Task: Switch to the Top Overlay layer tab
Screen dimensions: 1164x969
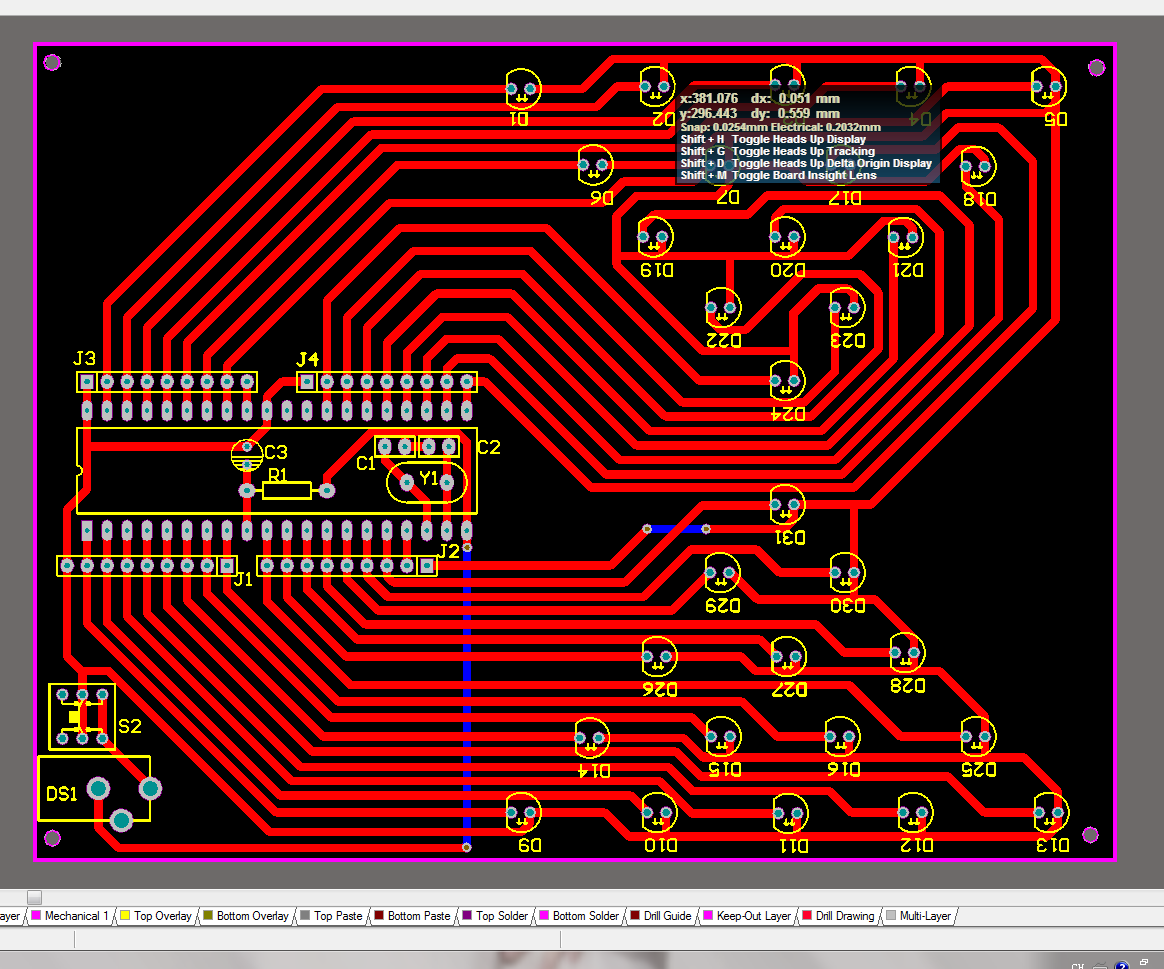Action: [x=156, y=916]
